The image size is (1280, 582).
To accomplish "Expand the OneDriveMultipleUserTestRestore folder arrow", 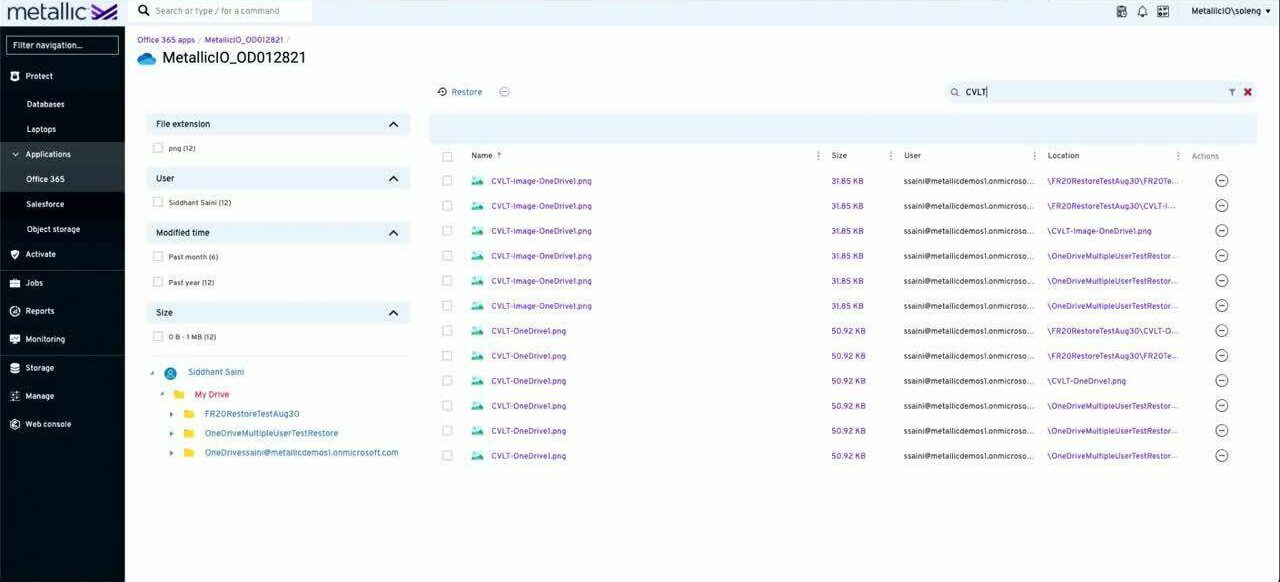I will click(172, 434).
